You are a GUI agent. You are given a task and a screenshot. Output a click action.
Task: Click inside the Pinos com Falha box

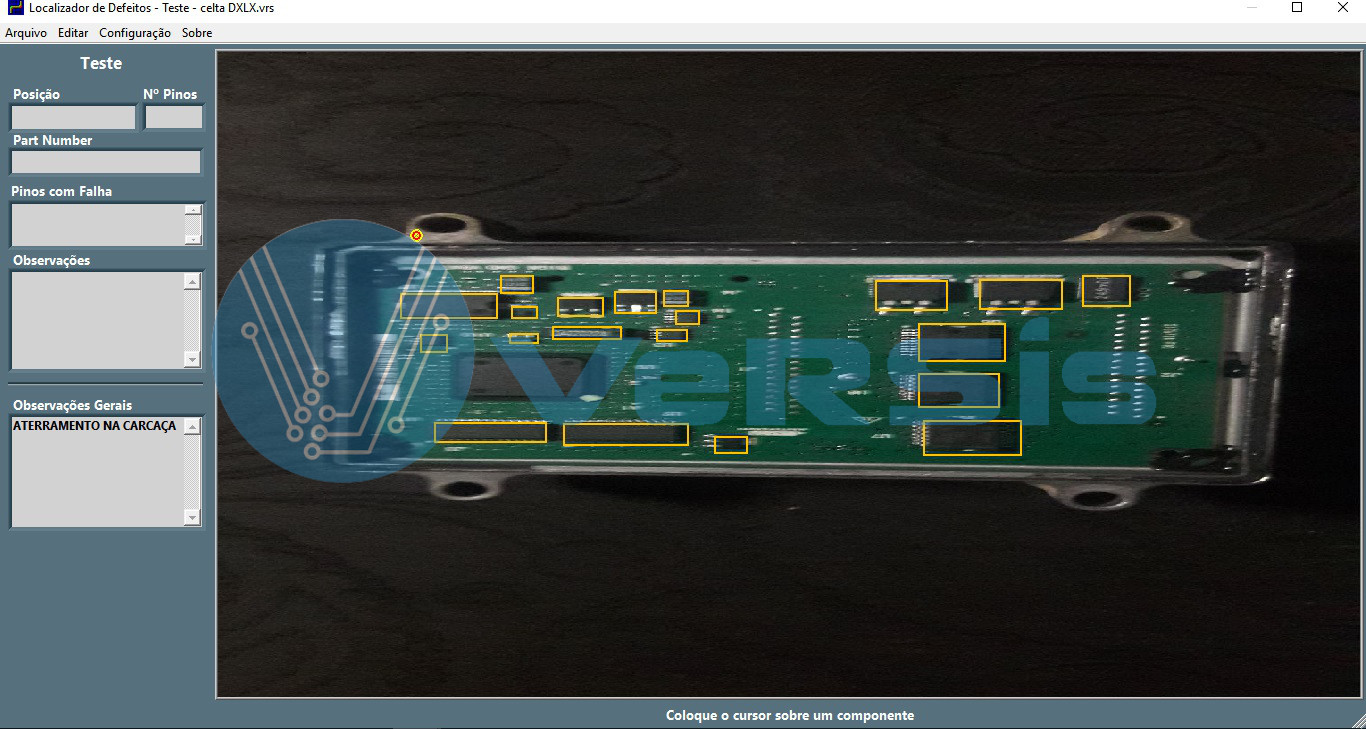pyautogui.click(x=97, y=224)
